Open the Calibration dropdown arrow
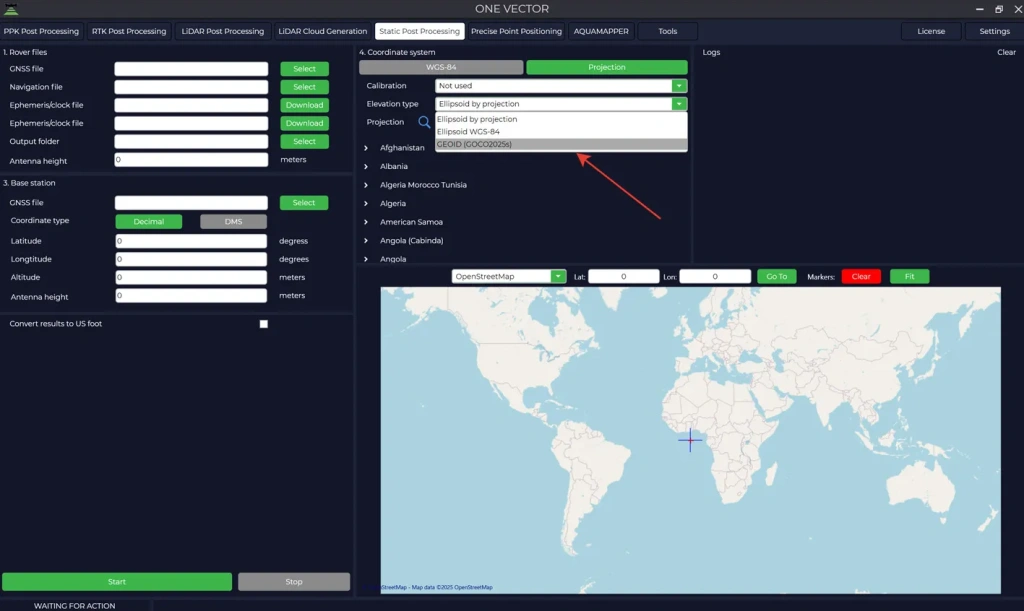The height and width of the screenshot is (611, 1024). (x=678, y=85)
